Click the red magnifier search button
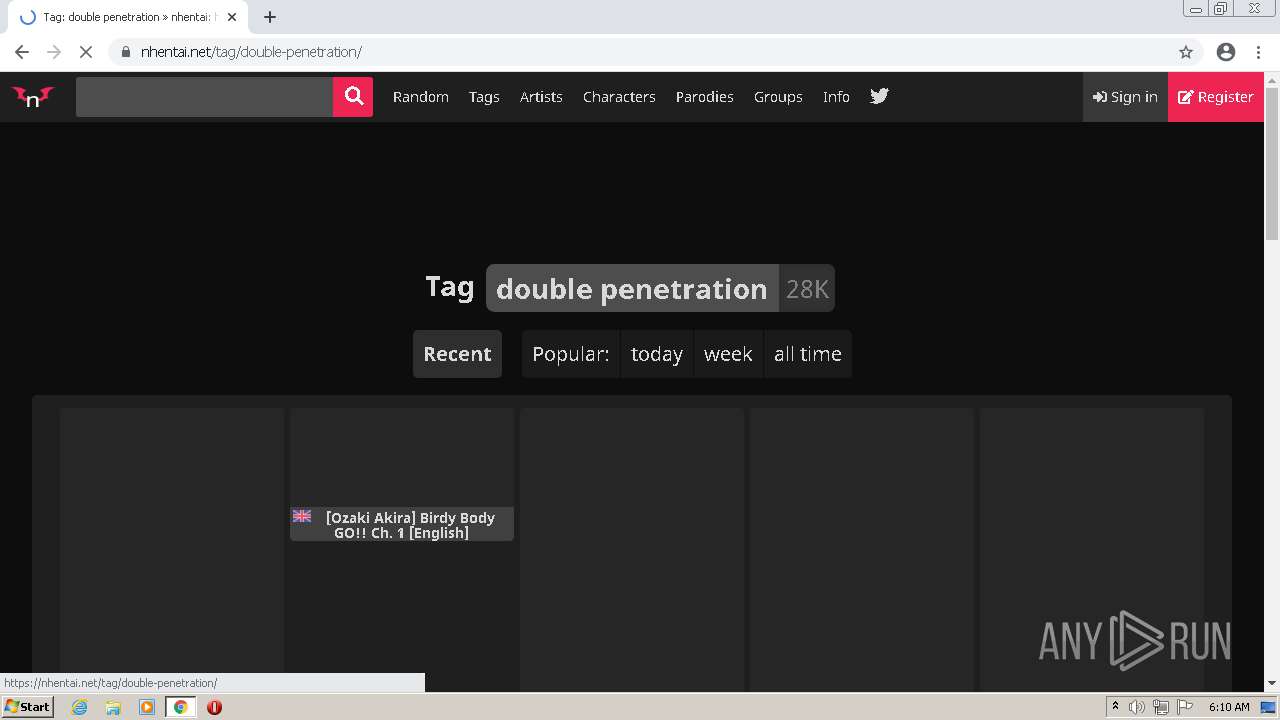Image resolution: width=1280 pixels, height=720 pixels. pyautogui.click(x=353, y=97)
